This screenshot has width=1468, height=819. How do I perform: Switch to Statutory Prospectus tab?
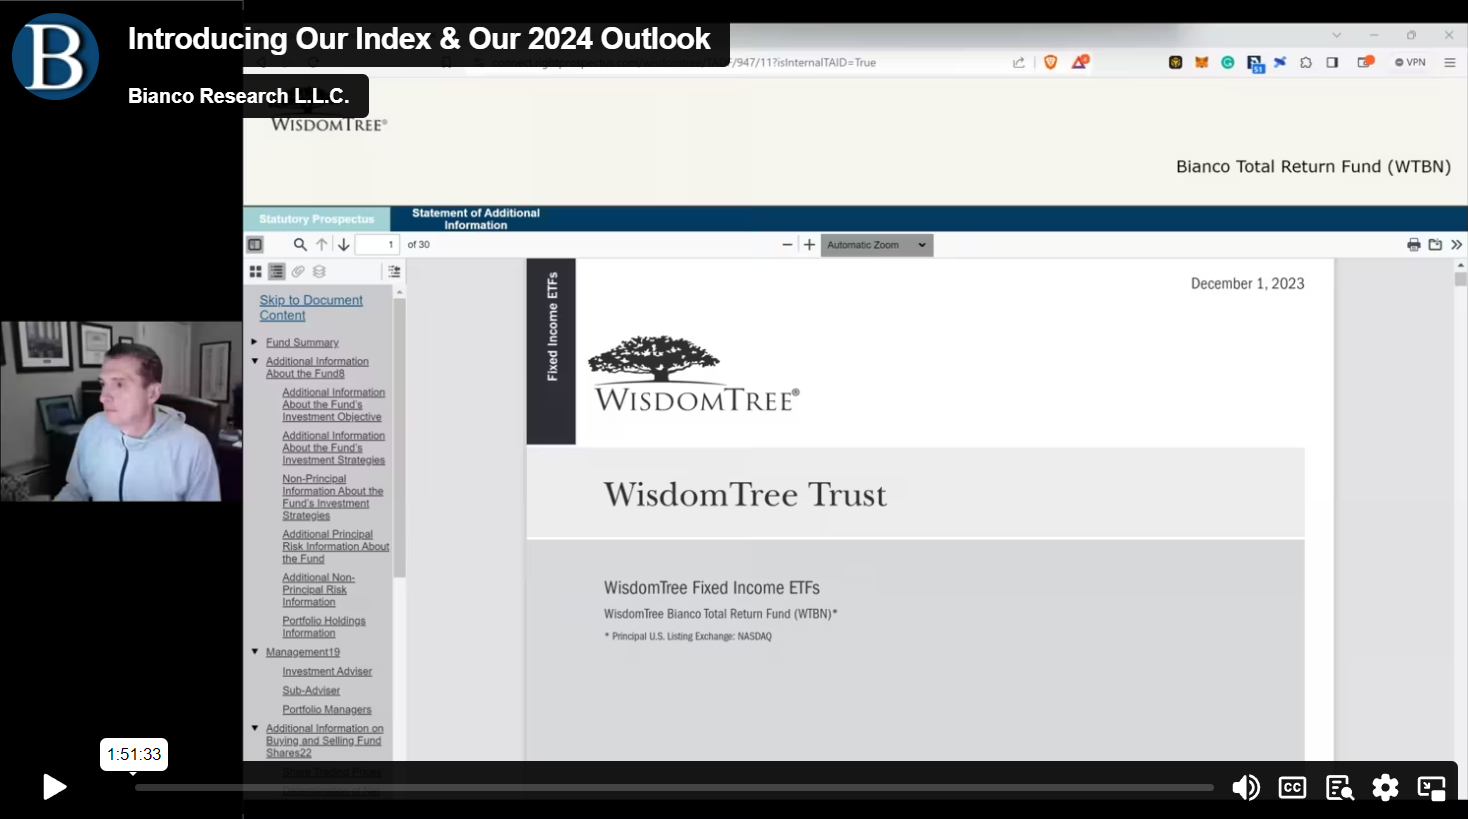316,219
